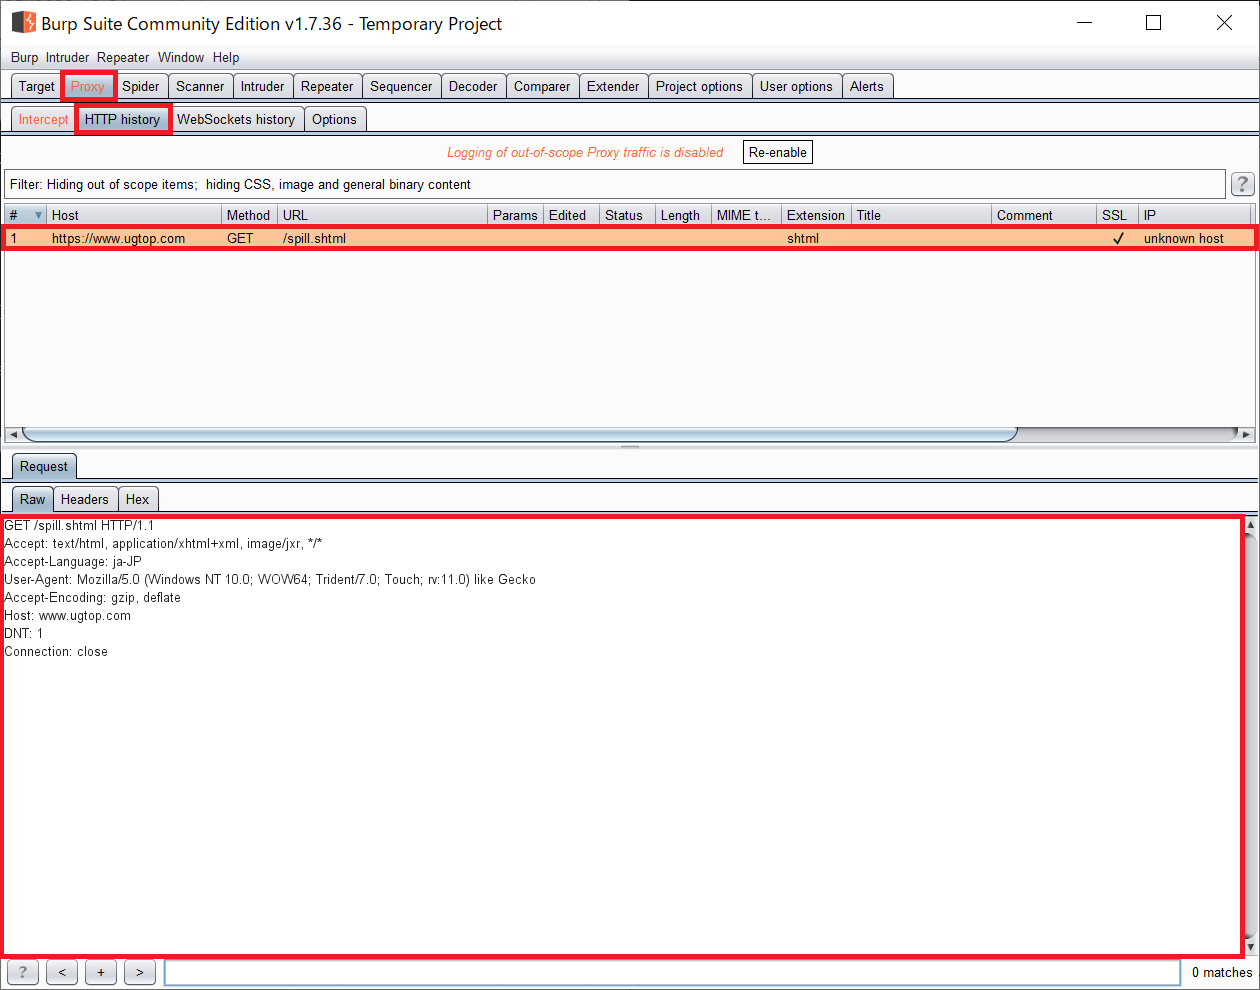Screen dimensions: 1260x990
Task: Sort by the Host column header
Action: (x=134, y=215)
